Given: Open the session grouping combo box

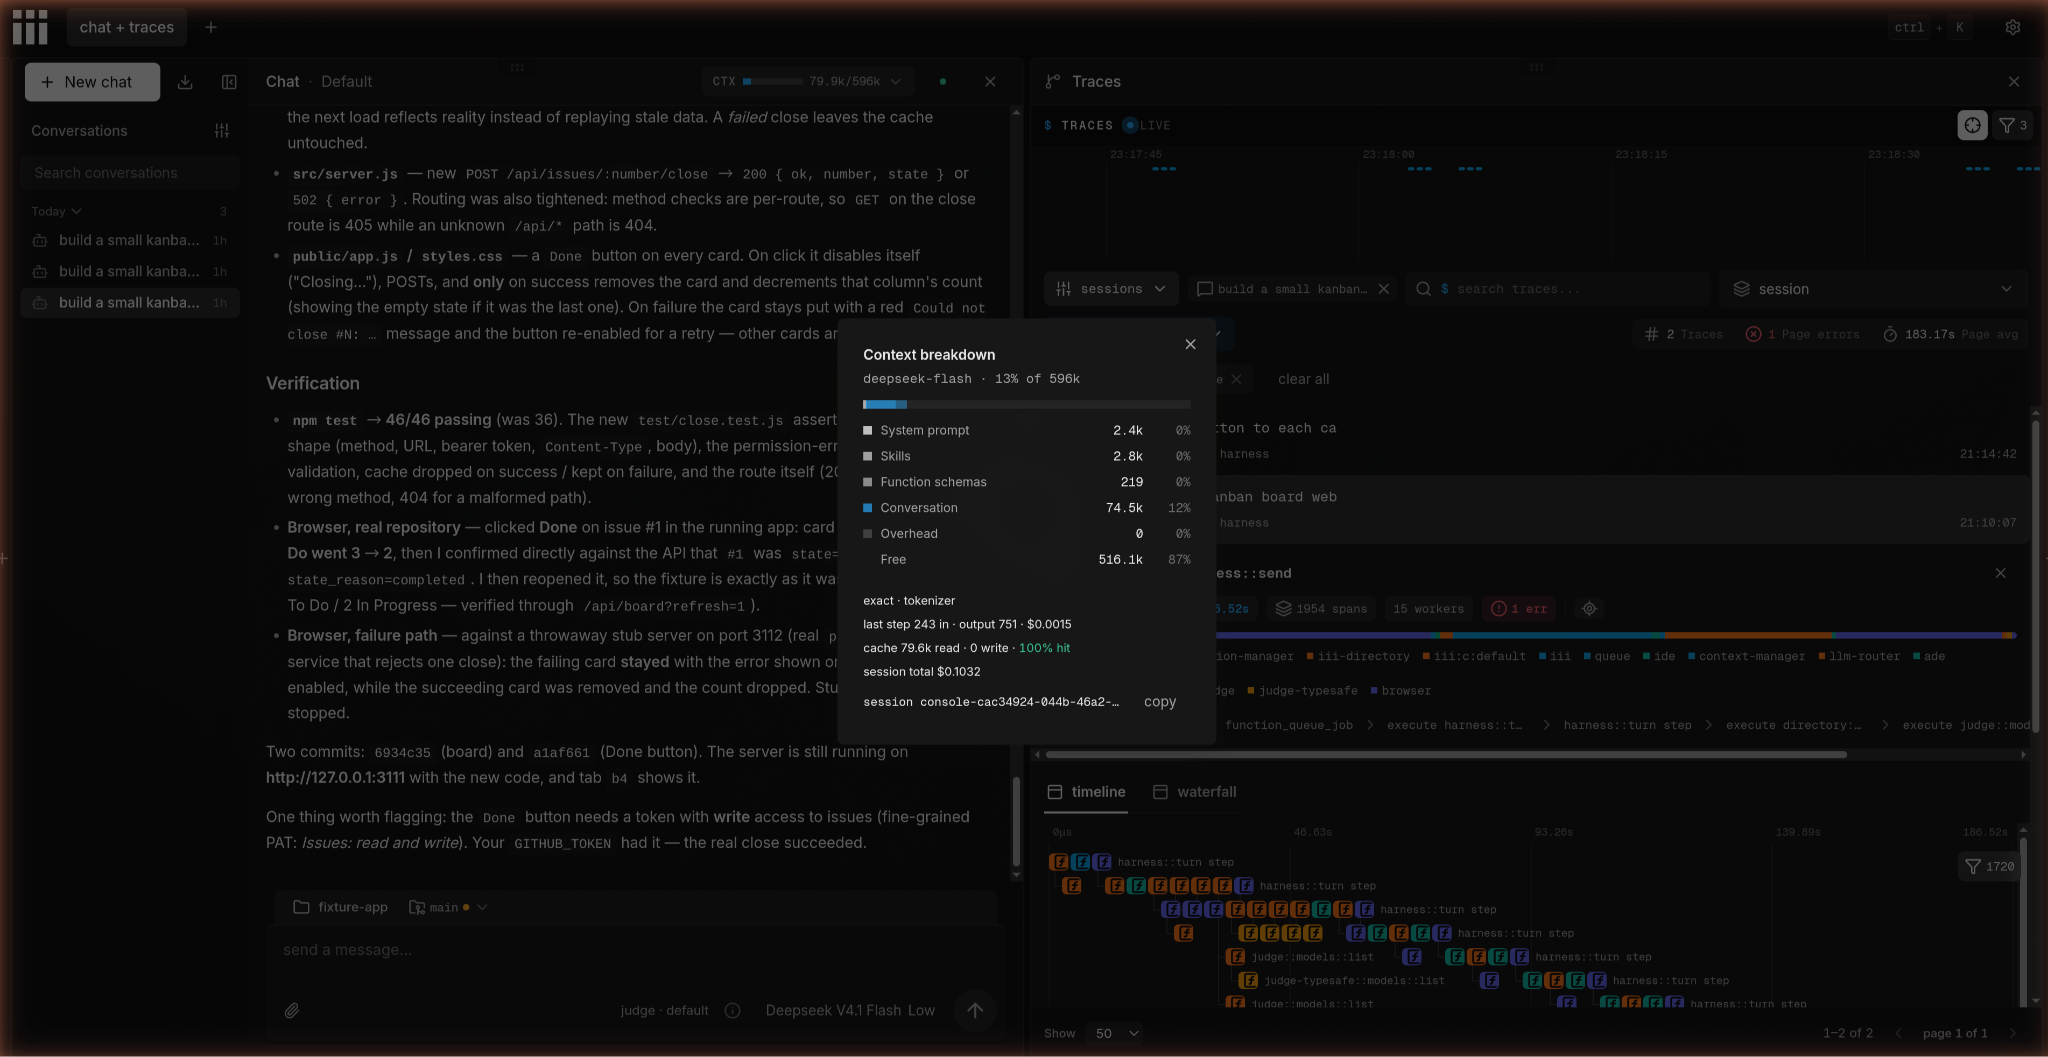Looking at the screenshot, I should pyautogui.click(x=1873, y=289).
